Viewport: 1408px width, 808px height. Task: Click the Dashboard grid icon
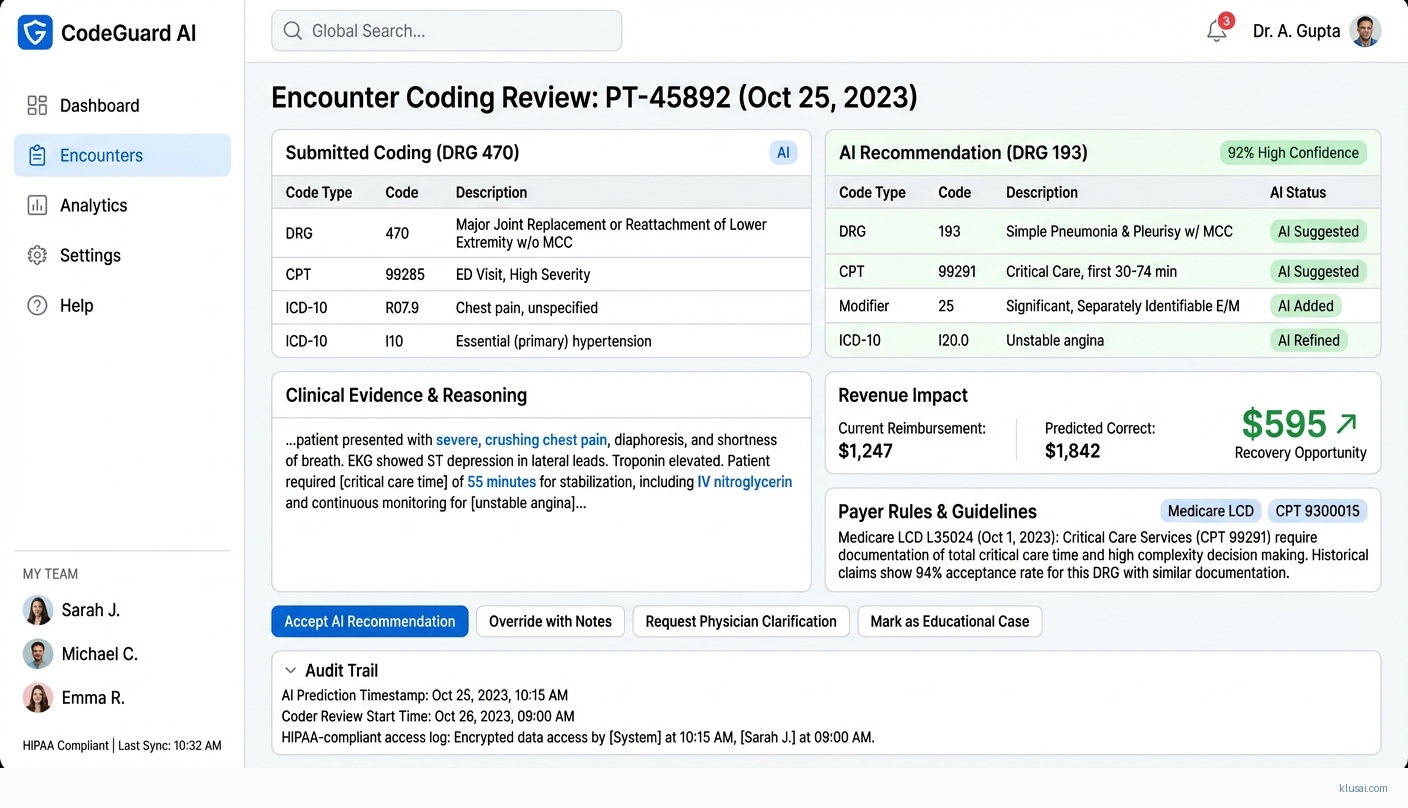[37, 105]
